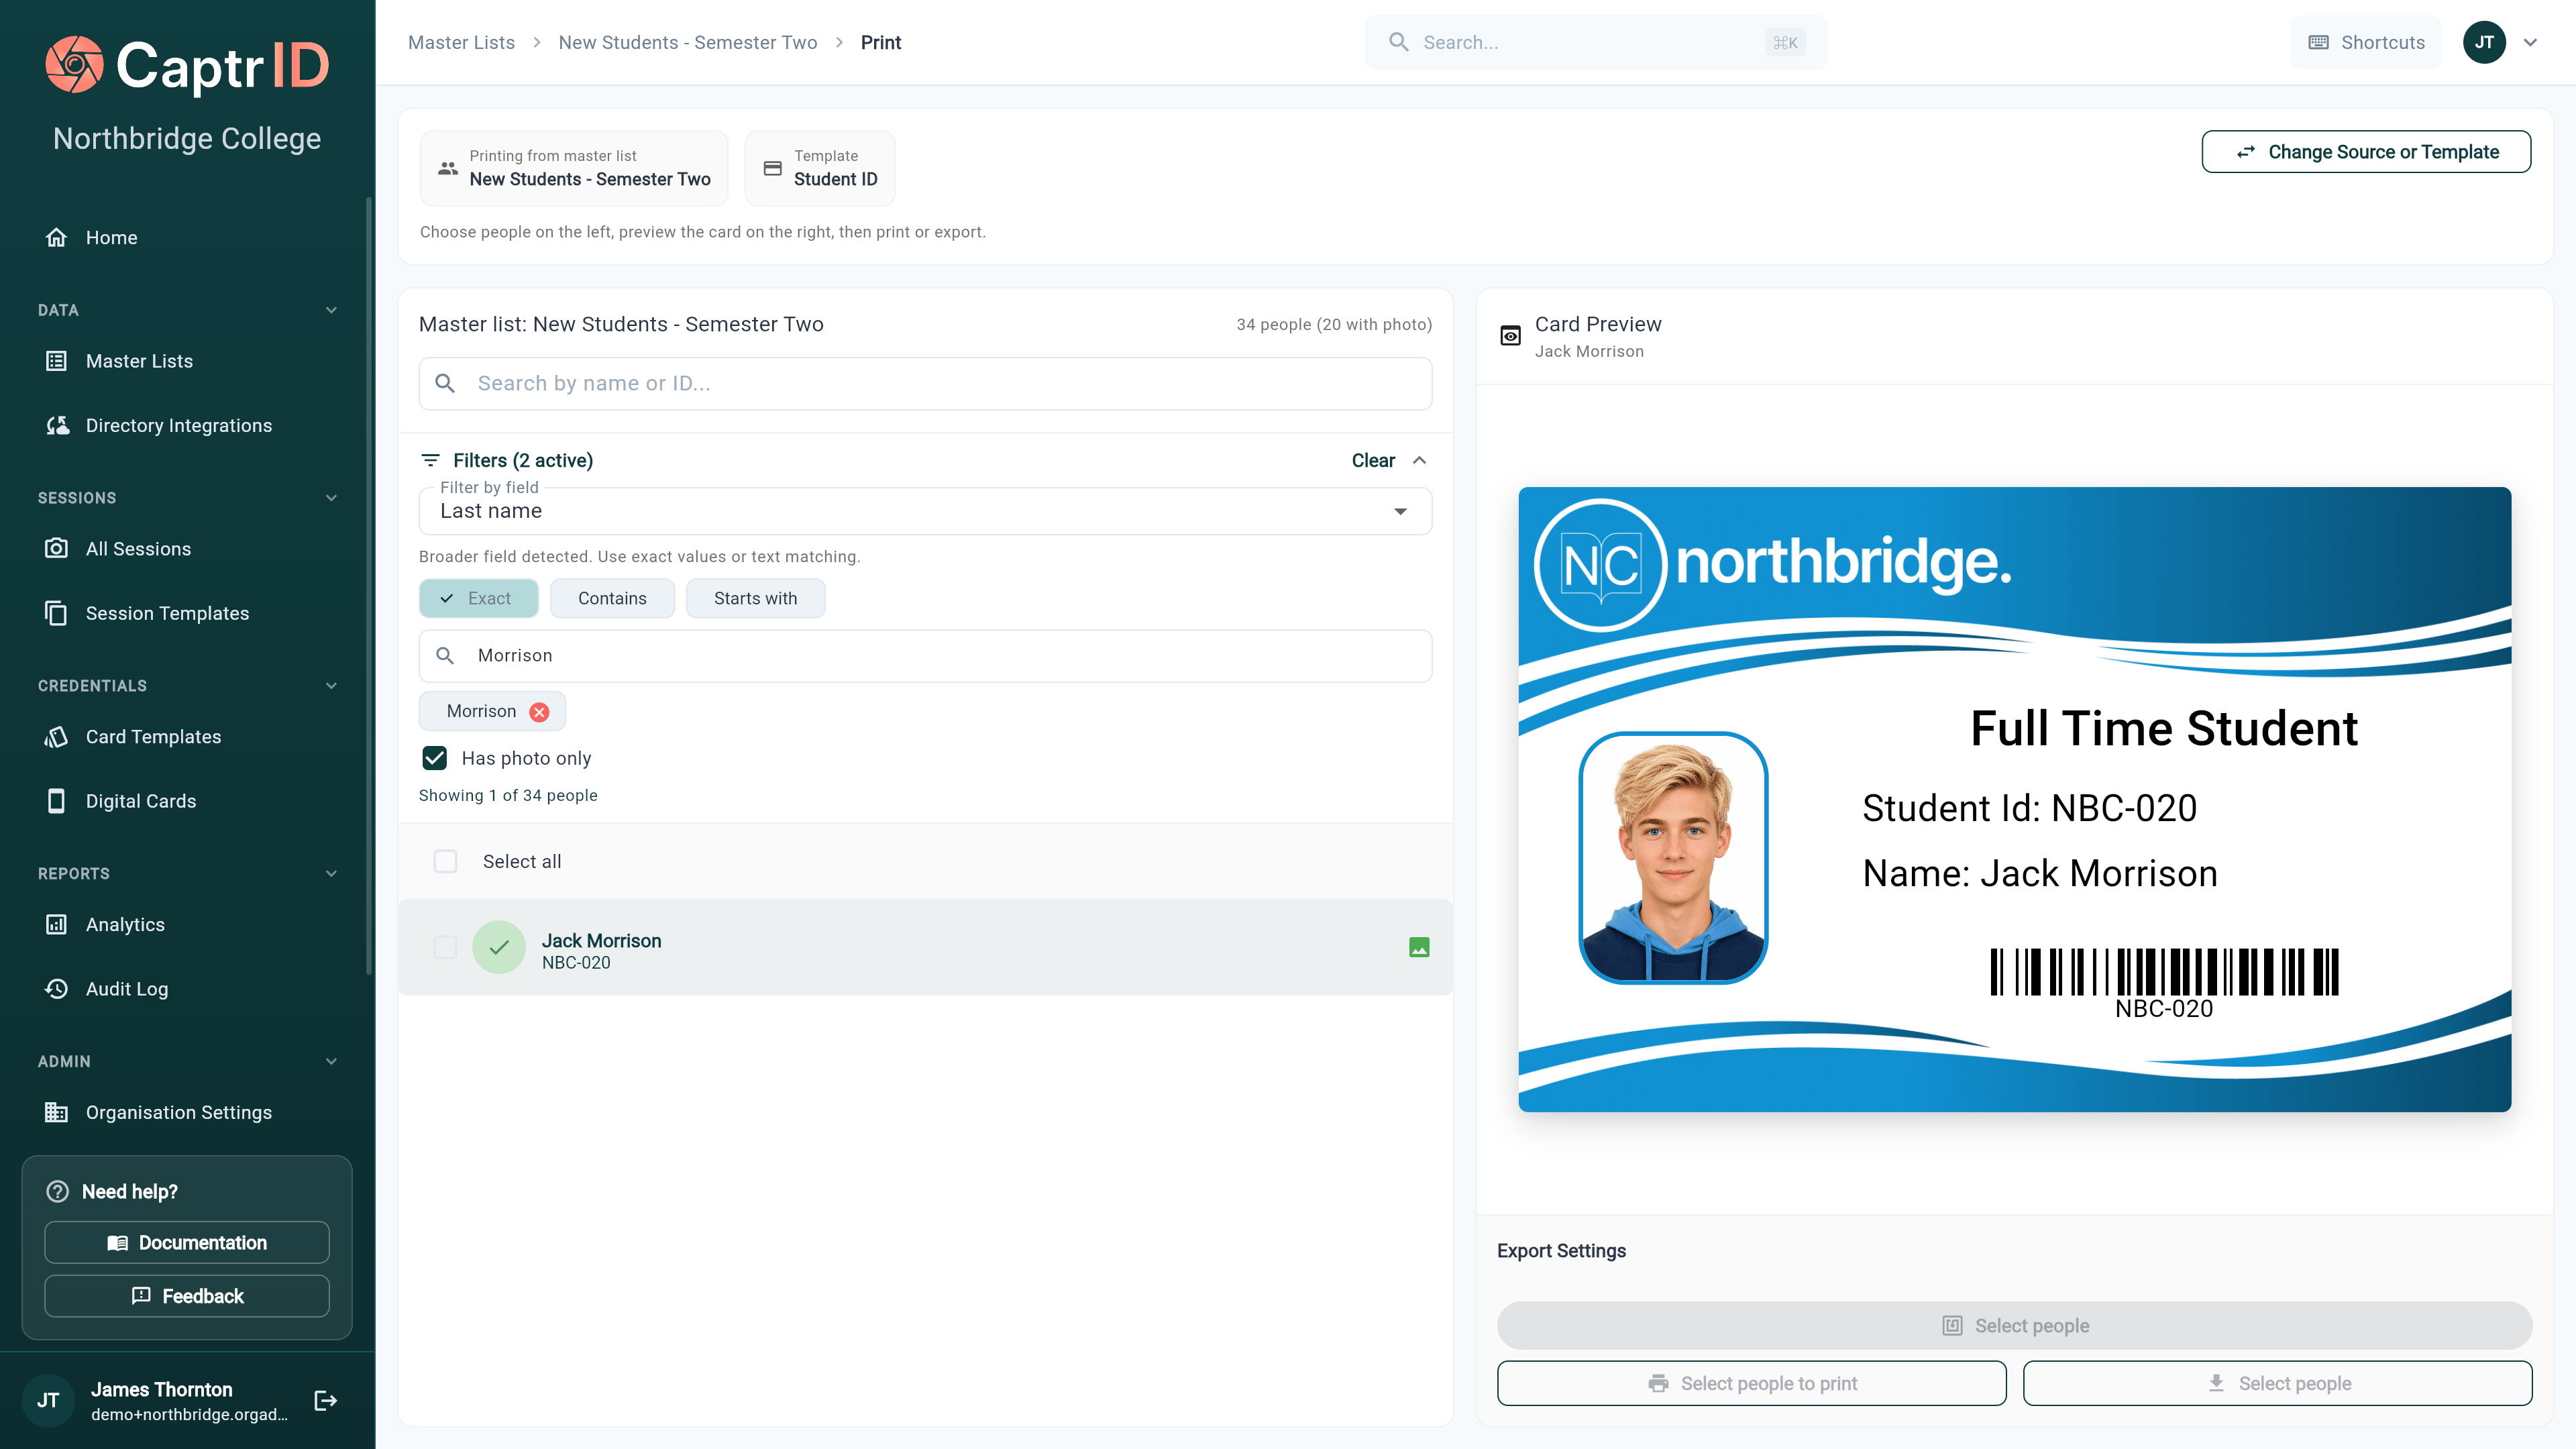
Task: Click Jack Morrison's green check status icon
Action: click(499, 947)
